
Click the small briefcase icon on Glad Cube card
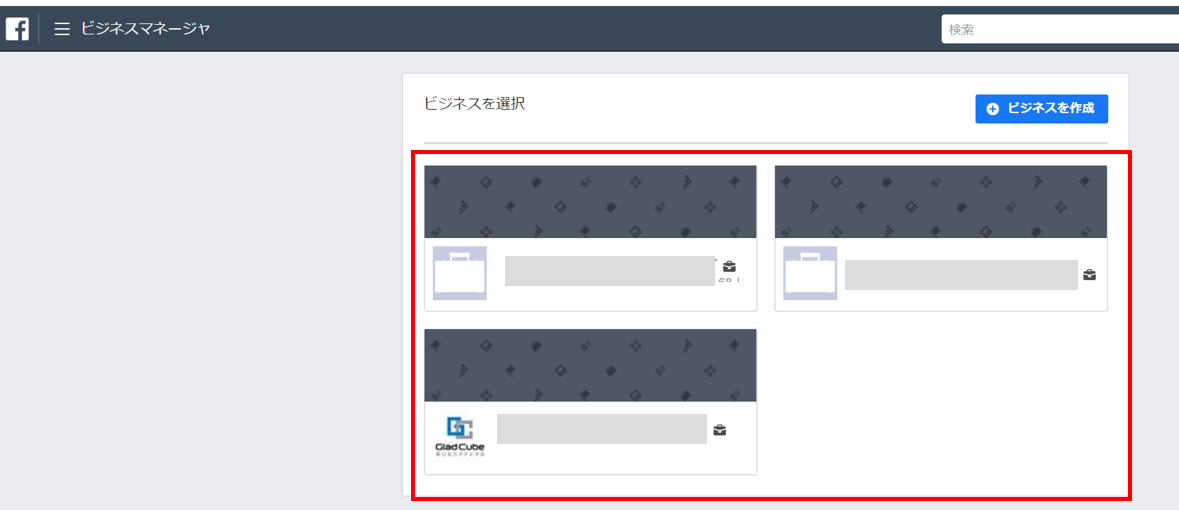720,430
